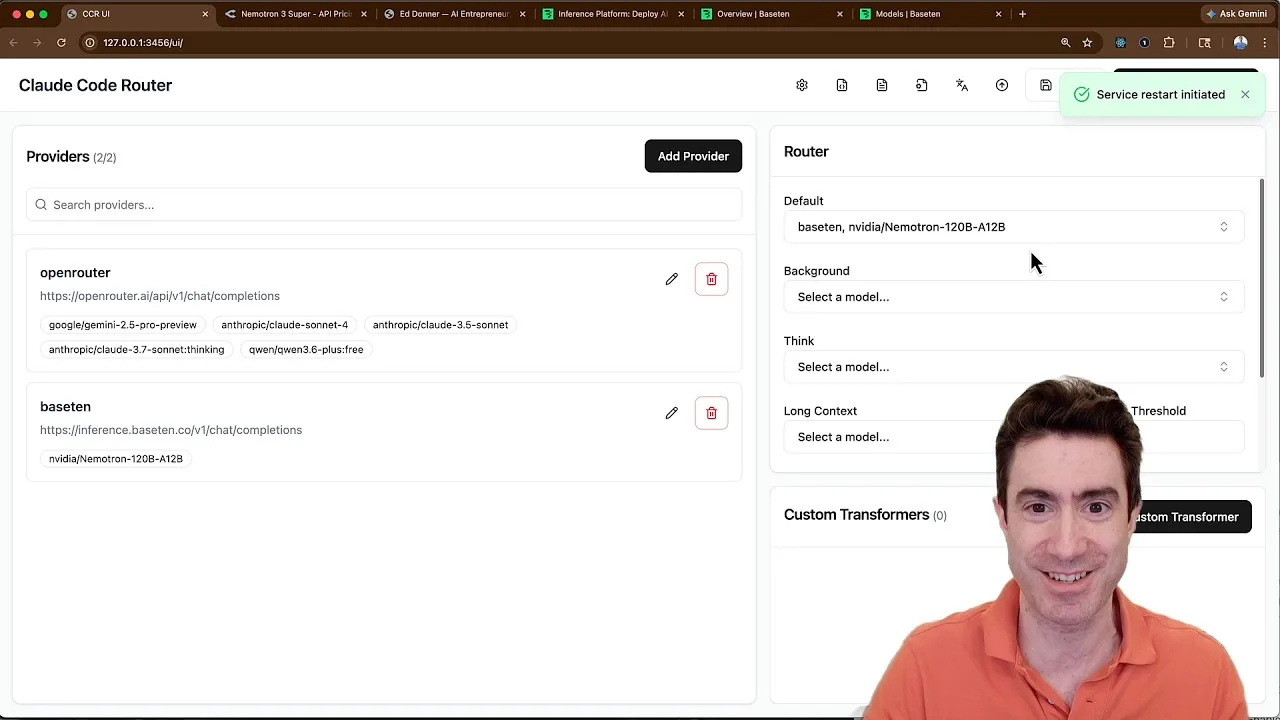Open the Think model dropdown
This screenshot has width=1280, height=720.
click(x=1013, y=367)
